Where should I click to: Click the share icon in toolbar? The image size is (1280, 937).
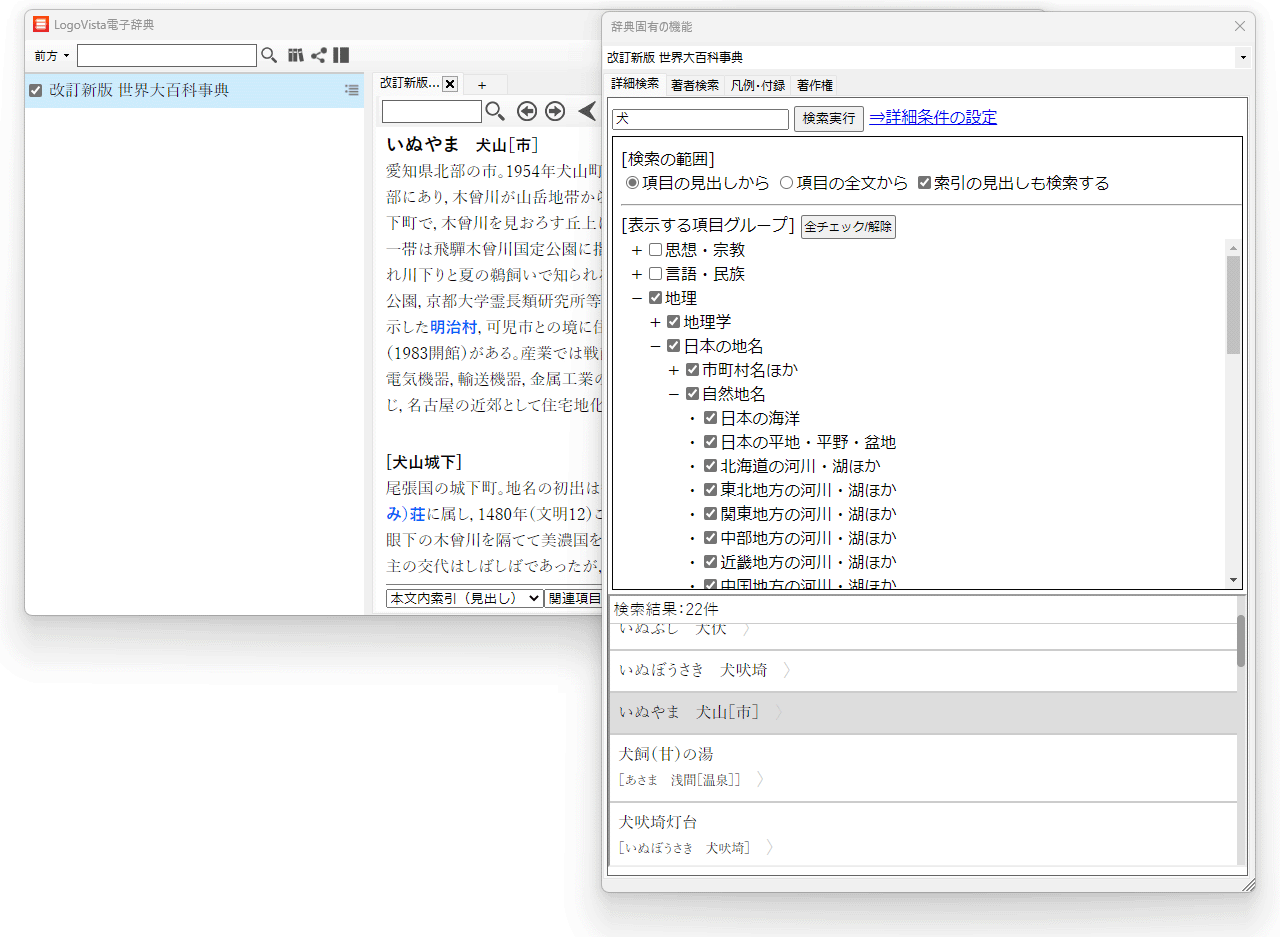coord(319,56)
